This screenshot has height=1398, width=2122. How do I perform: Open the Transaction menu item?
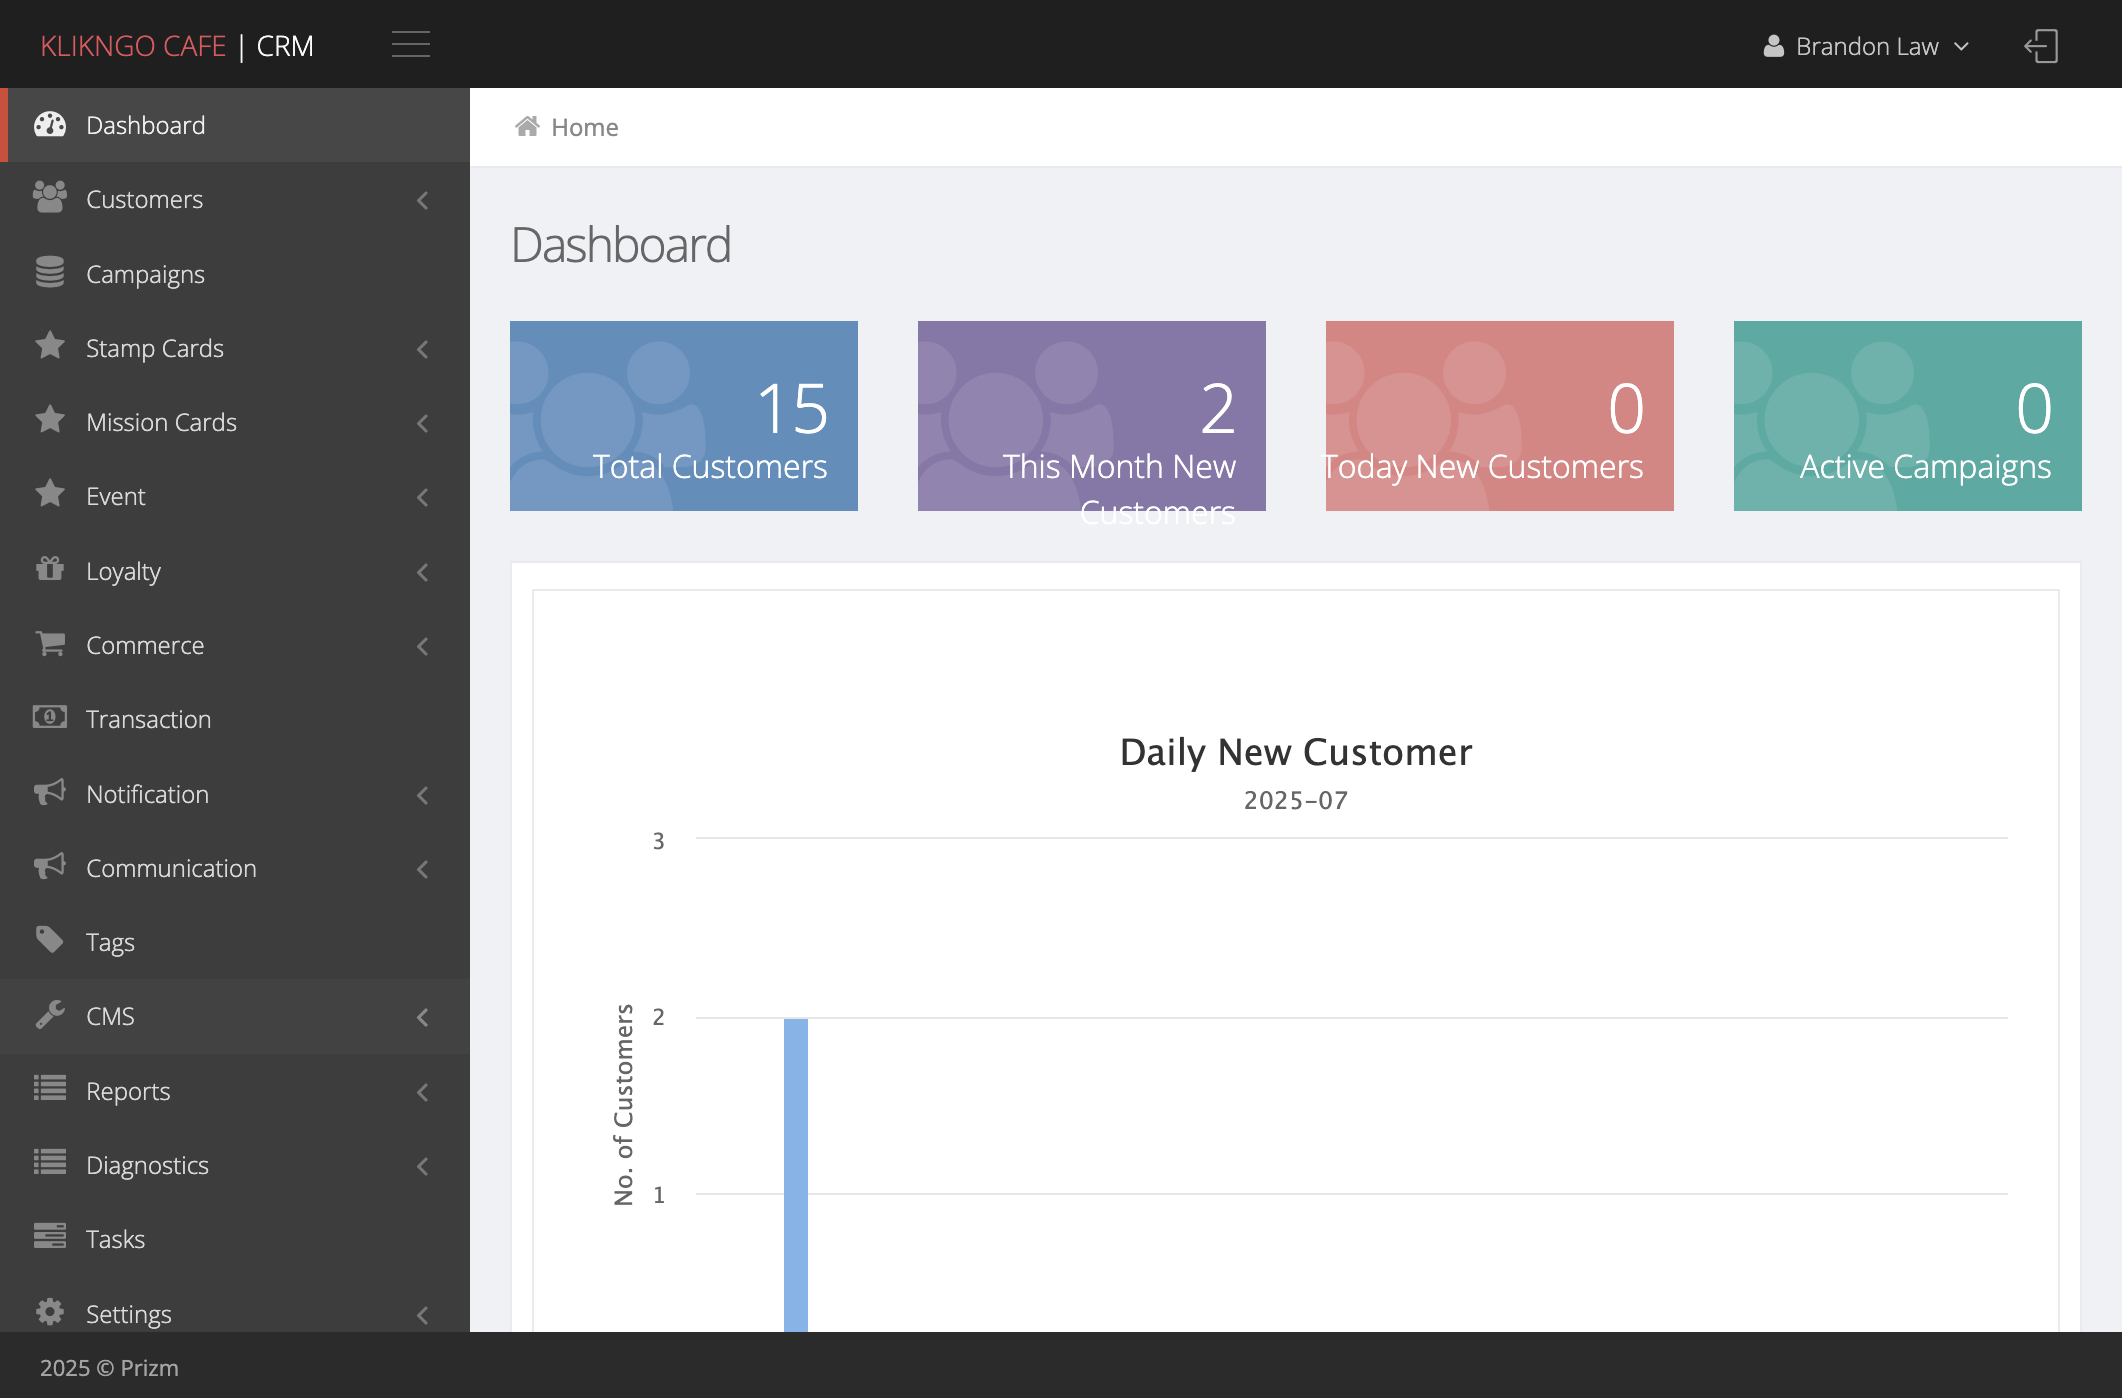[235, 719]
